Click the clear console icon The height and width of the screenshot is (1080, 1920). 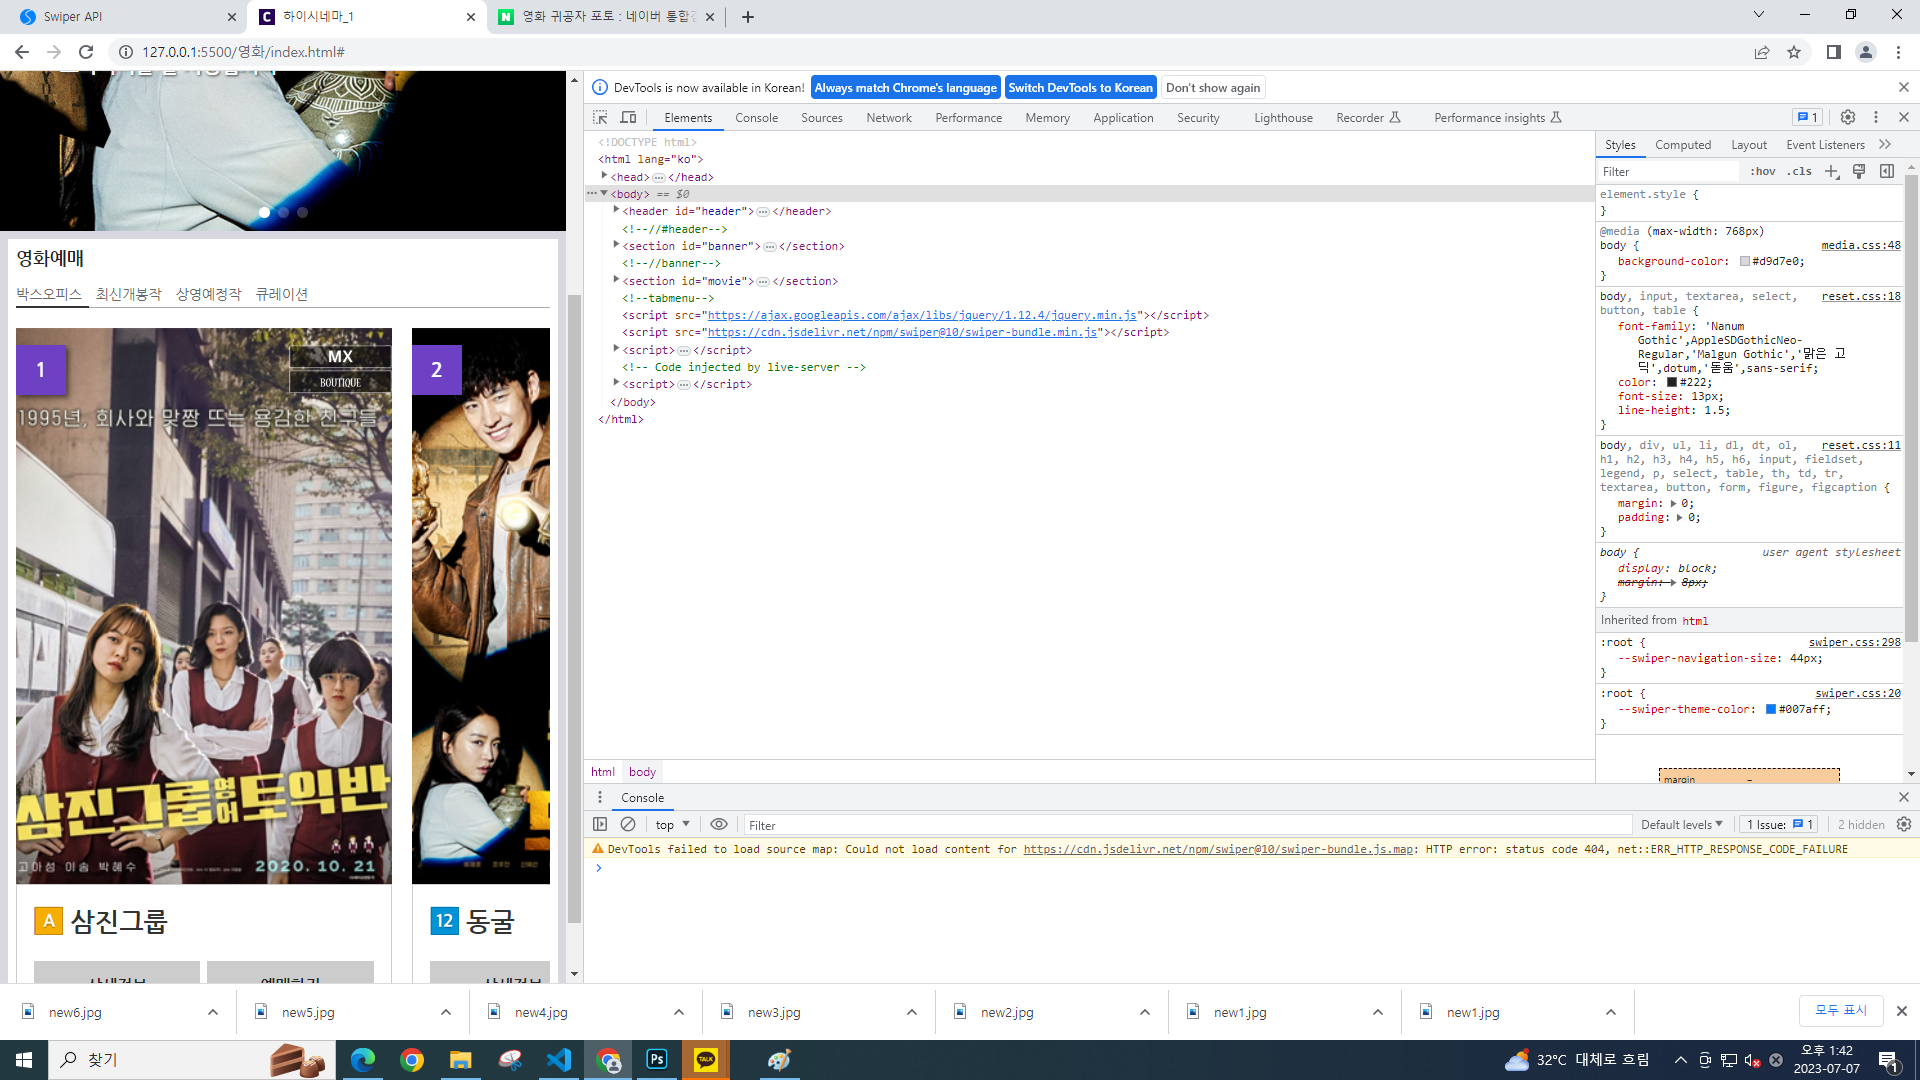[628, 824]
